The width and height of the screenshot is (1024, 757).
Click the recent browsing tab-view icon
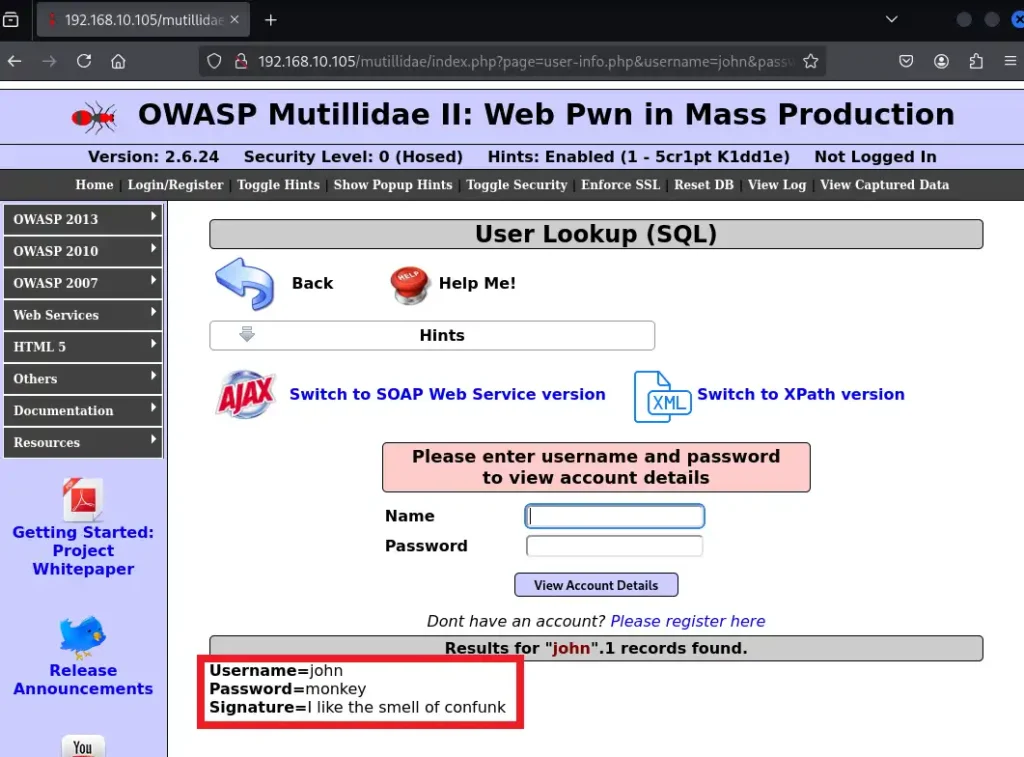coord(11,20)
